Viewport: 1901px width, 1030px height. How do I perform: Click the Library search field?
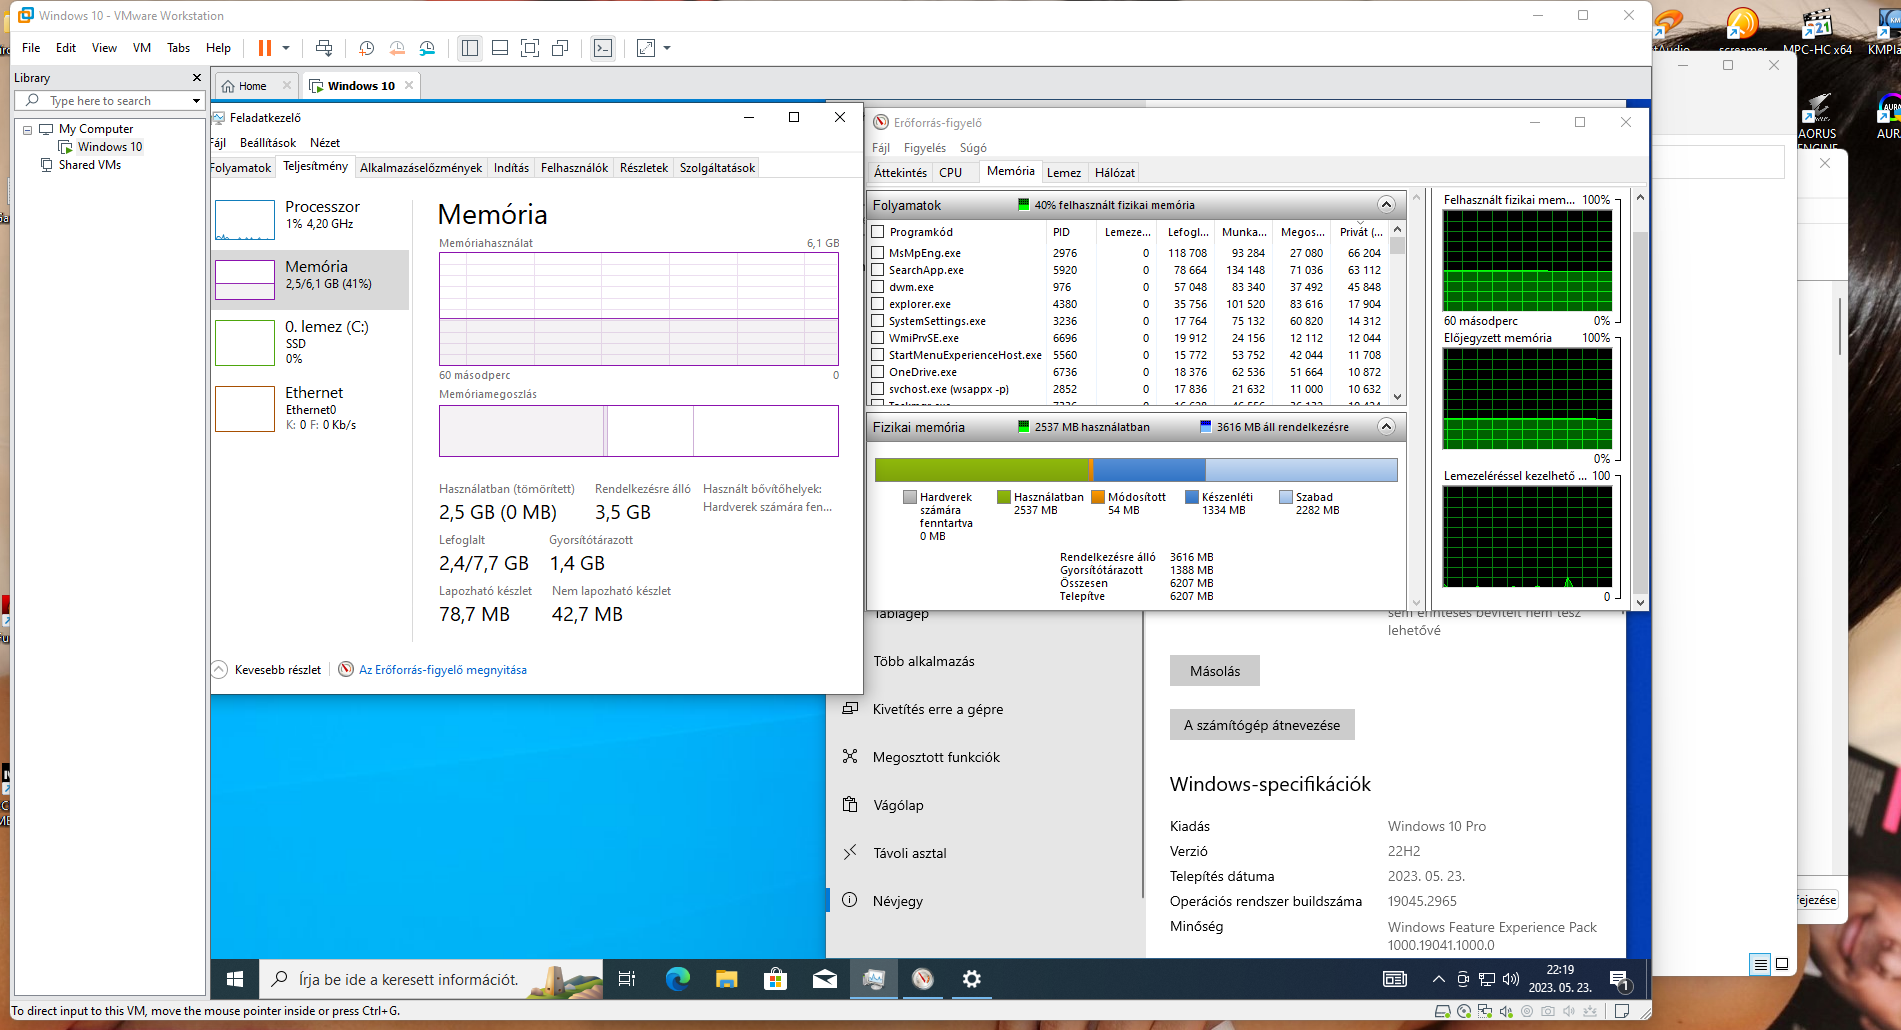tap(110, 101)
